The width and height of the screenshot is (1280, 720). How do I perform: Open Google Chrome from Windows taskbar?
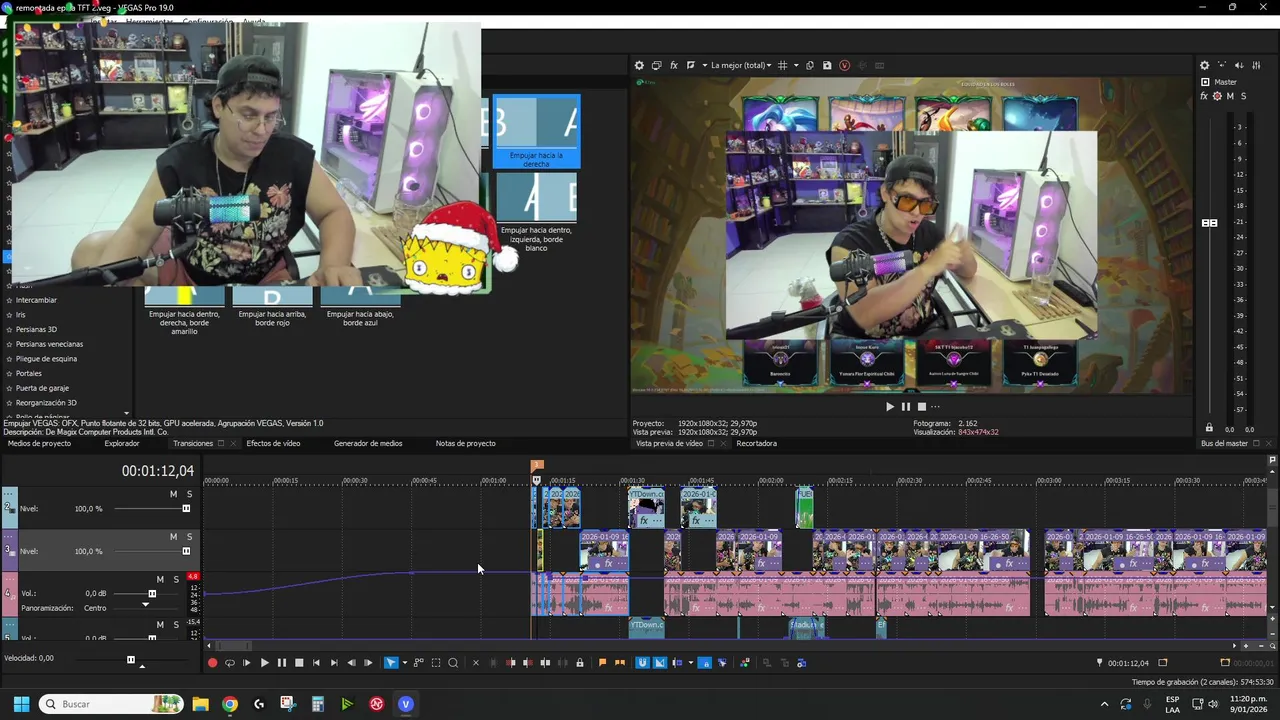[x=230, y=704]
